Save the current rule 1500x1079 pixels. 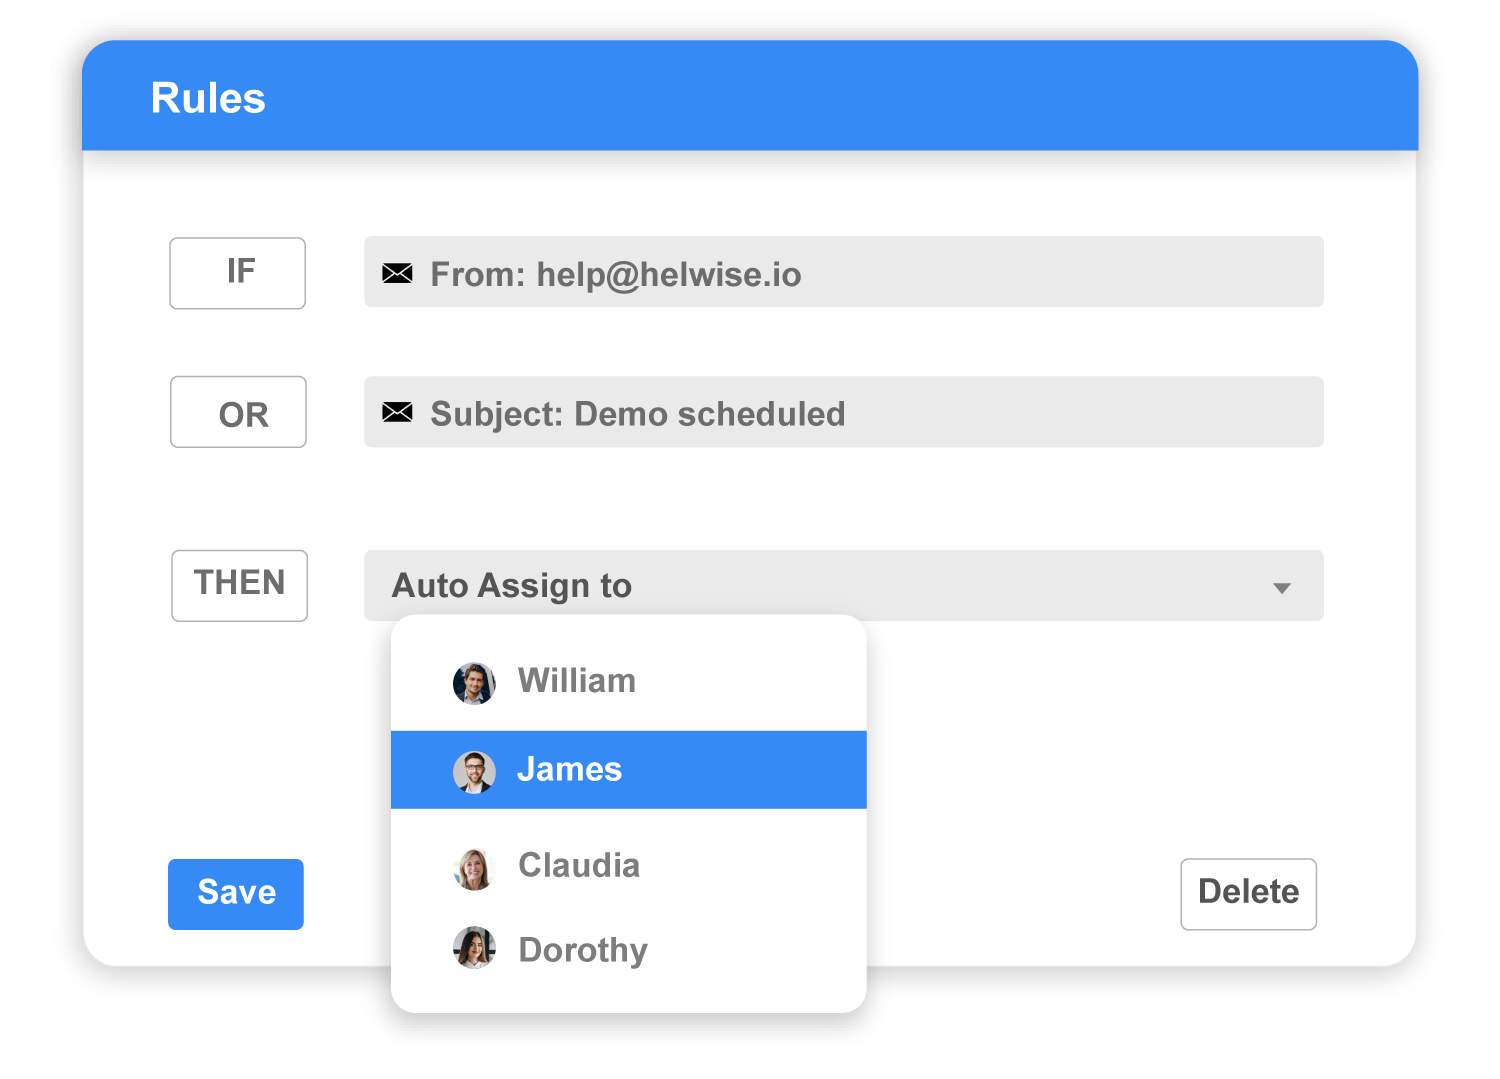[x=235, y=893]
